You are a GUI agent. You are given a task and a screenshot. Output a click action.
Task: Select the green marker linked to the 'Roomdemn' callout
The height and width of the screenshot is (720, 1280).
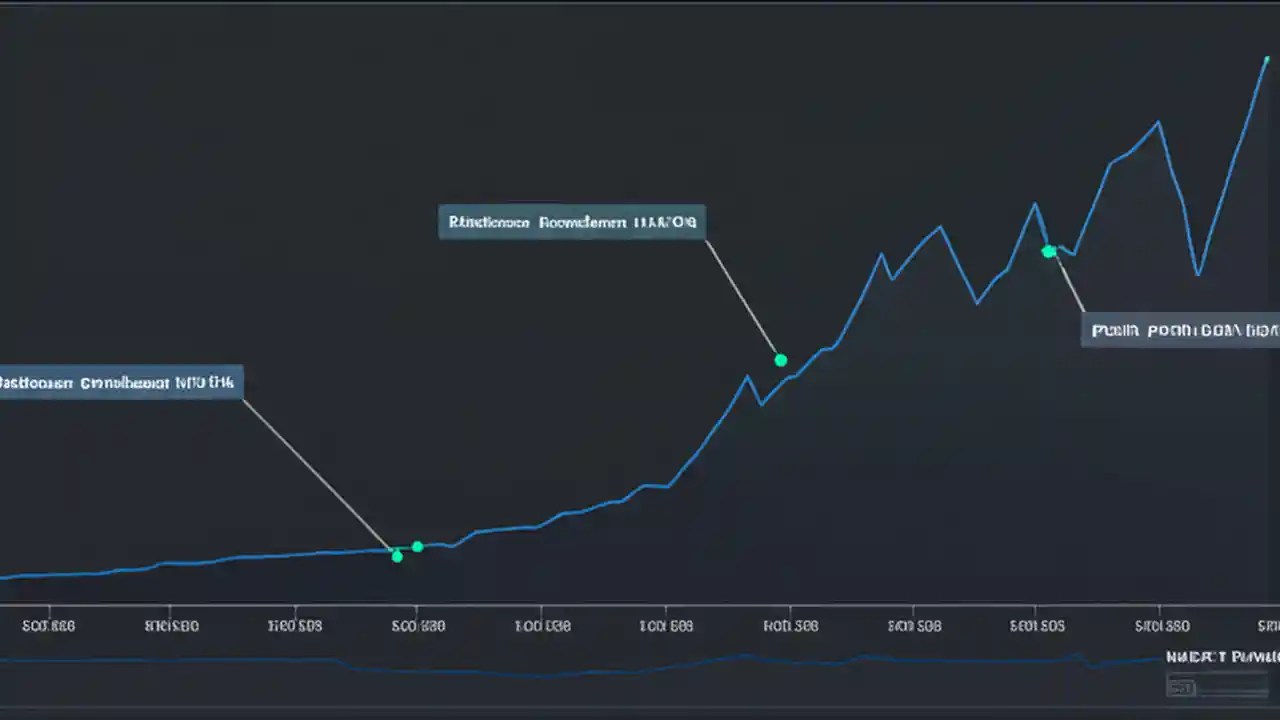pos(781,360)
